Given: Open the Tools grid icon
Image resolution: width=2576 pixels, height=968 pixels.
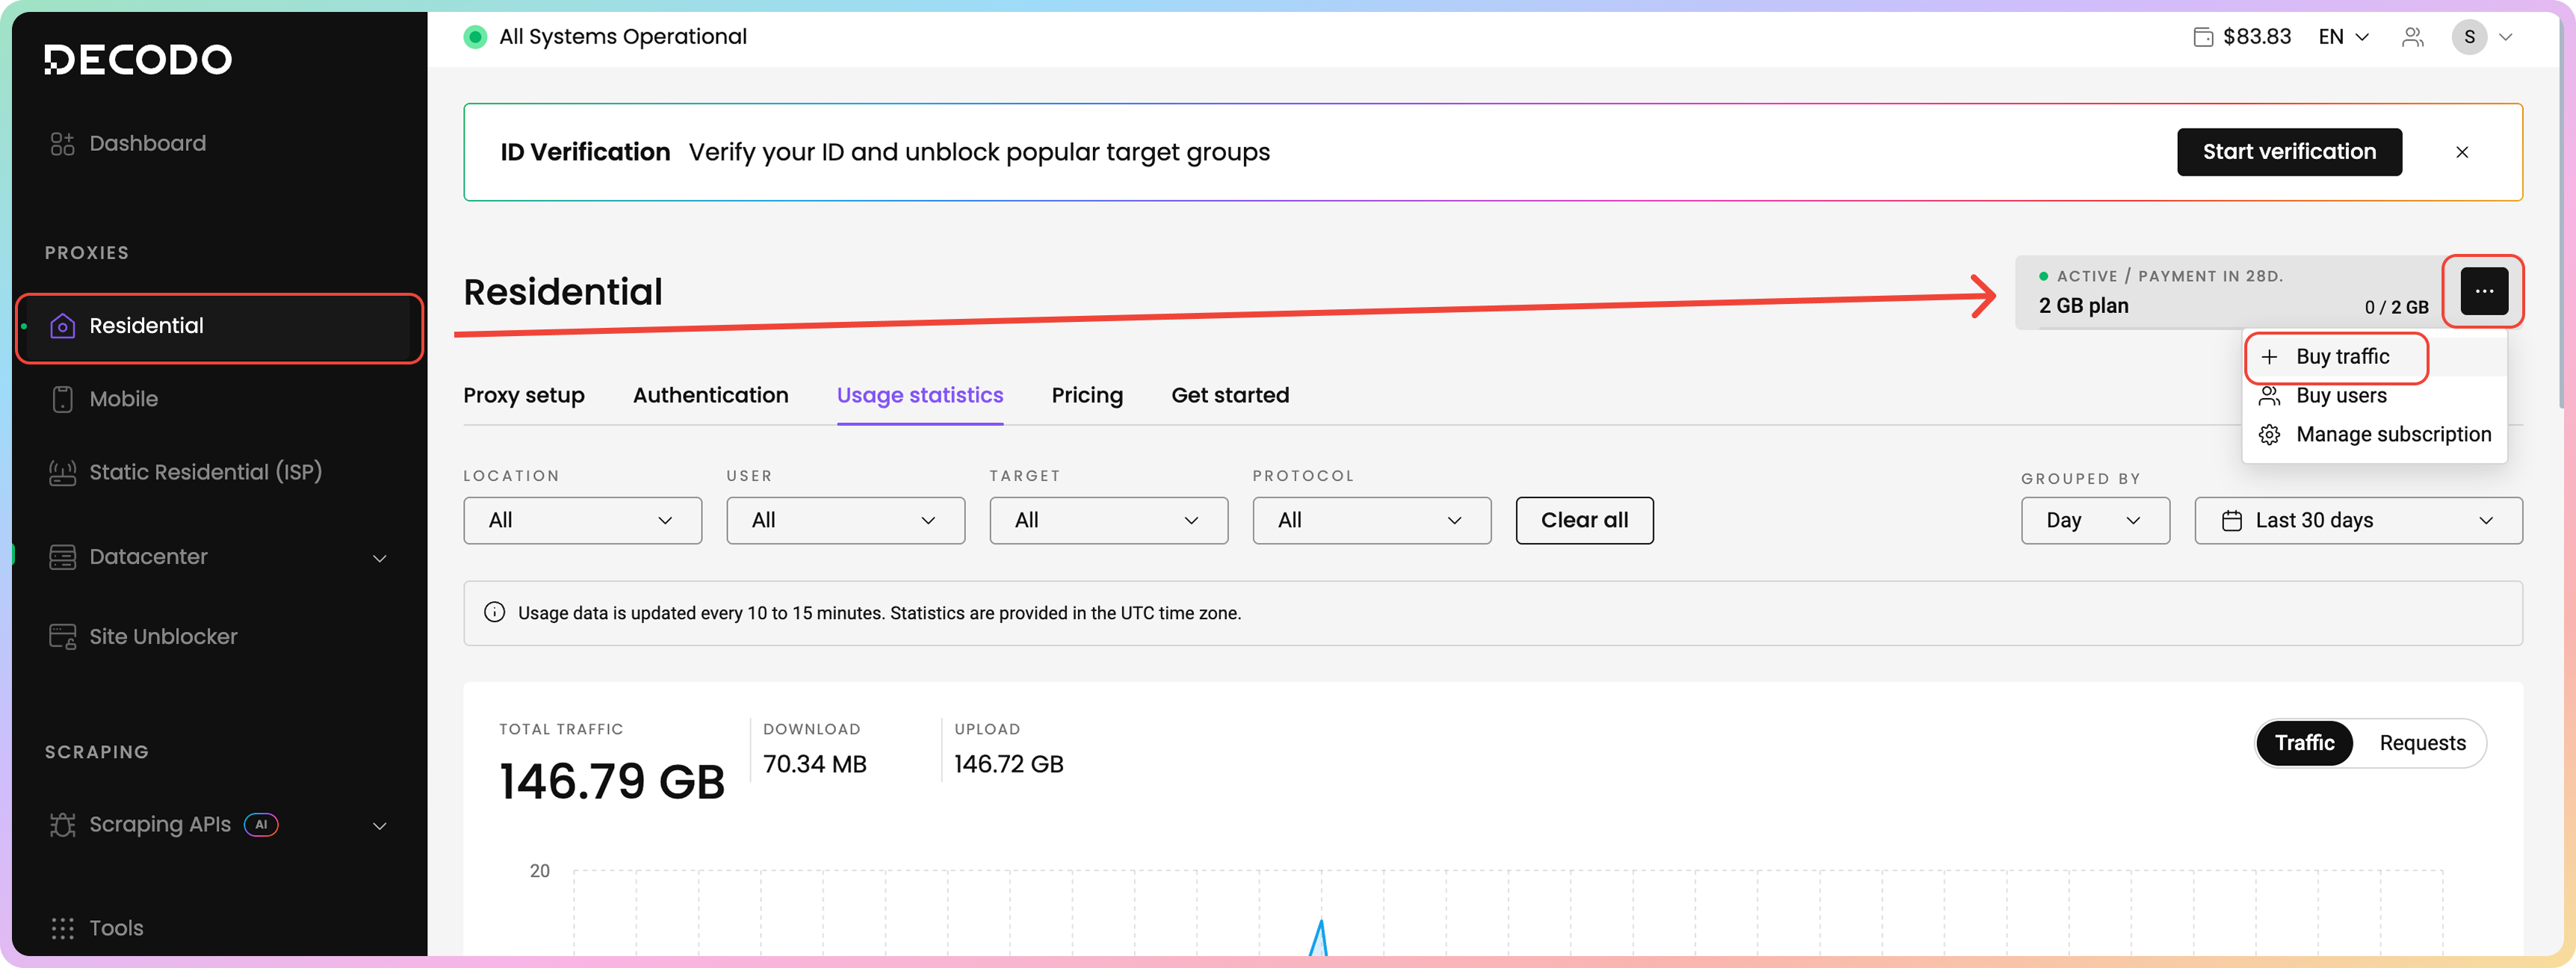Looking at the screenshot, I should click(x=62, y=928).
